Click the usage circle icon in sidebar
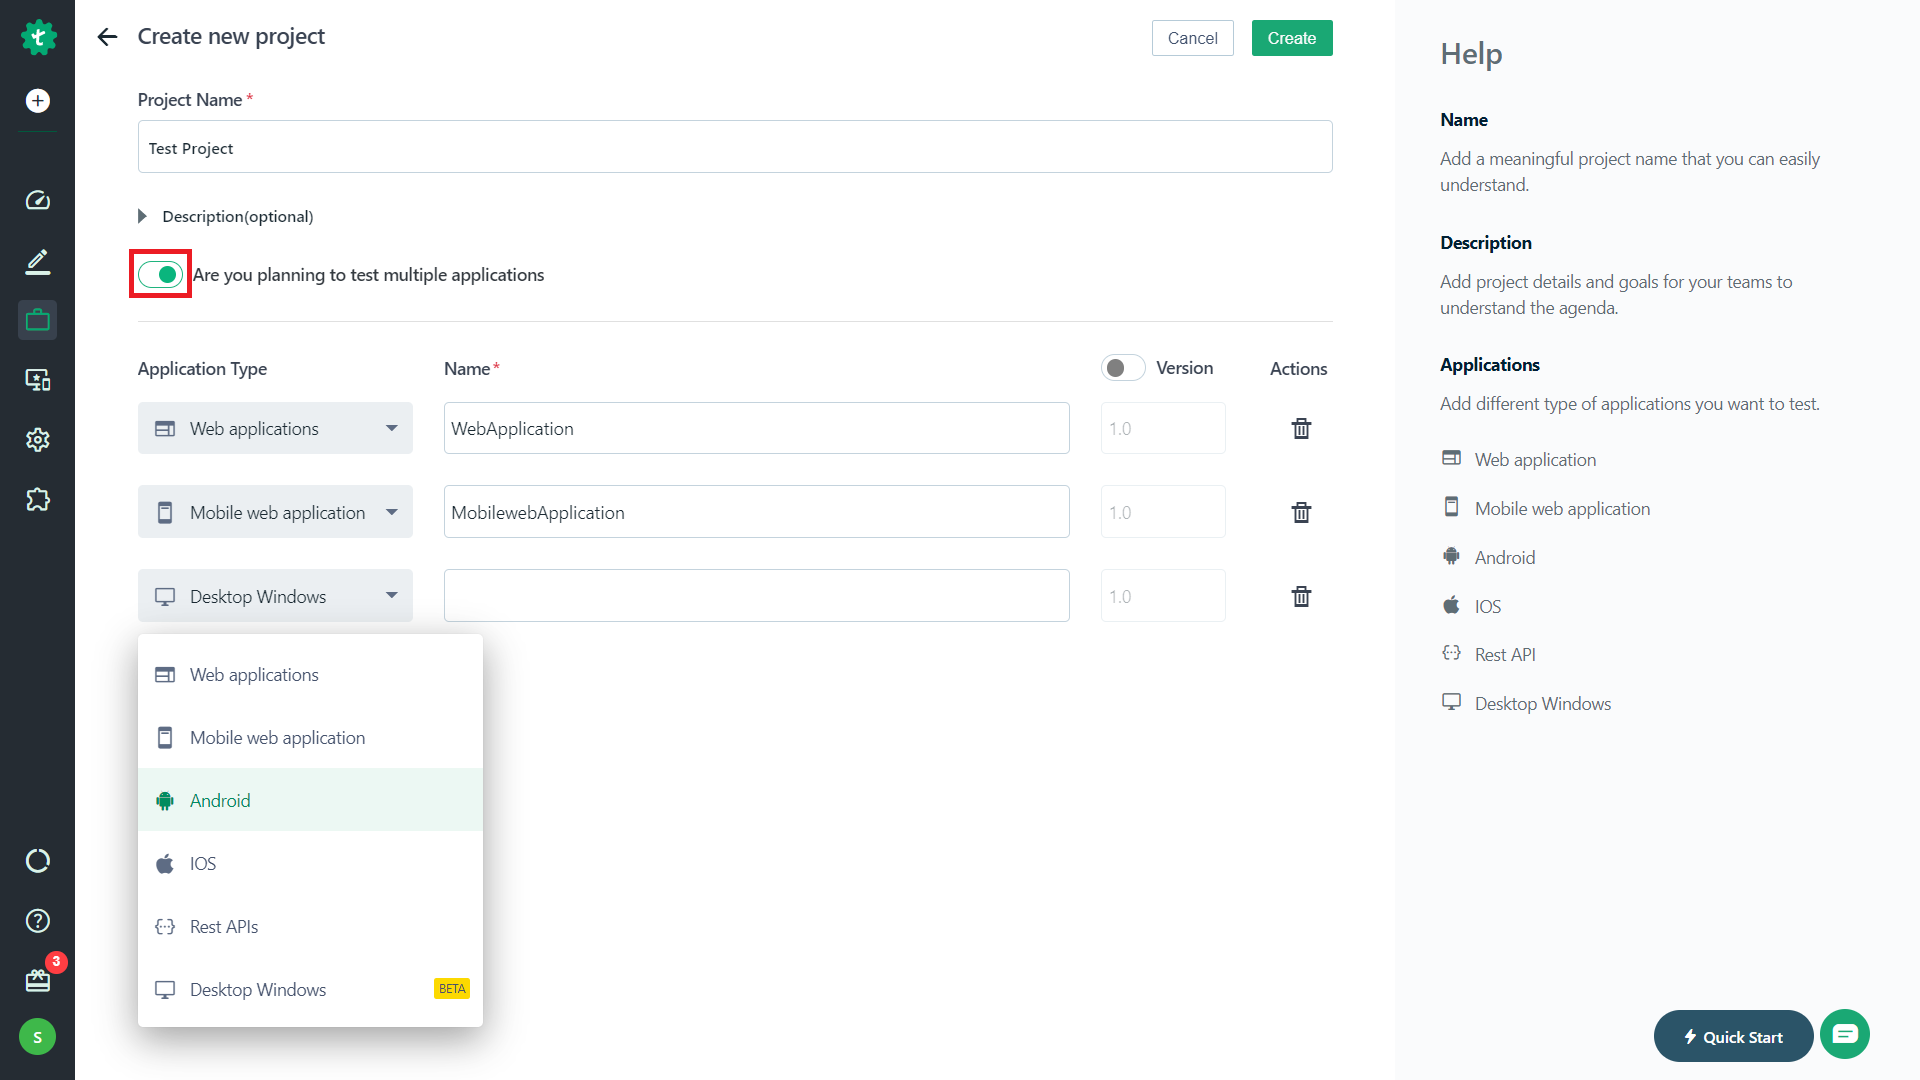 click(38, 861)
